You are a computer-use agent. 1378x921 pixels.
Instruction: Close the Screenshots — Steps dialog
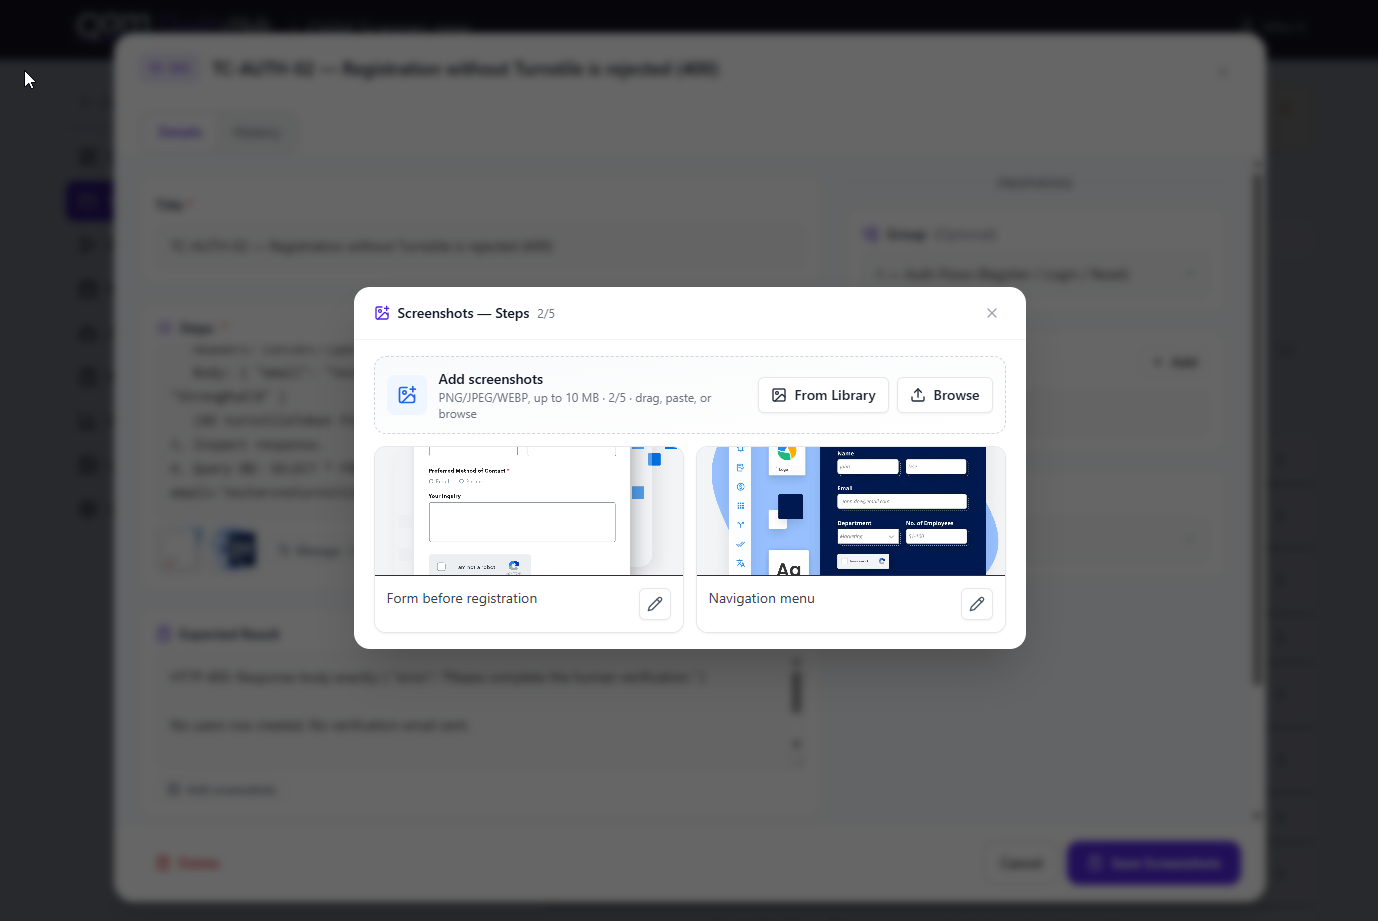[992, 313]
